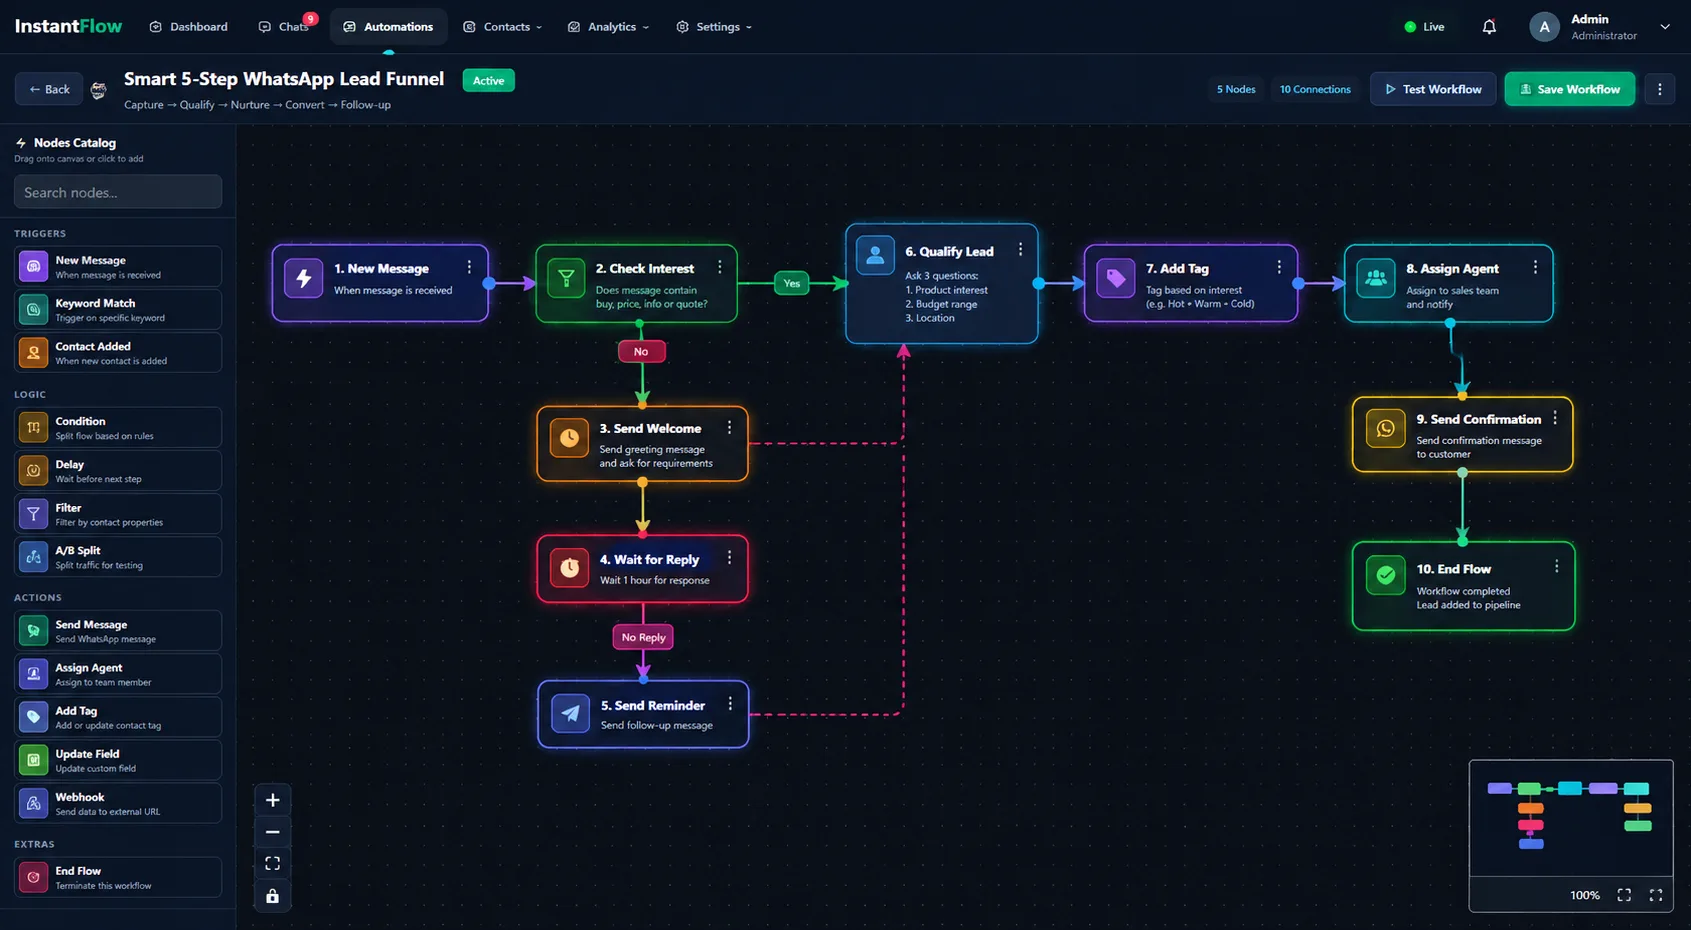Zoom in with the plus canvas control
The width and height of the screenshot is (1691, 930).
272,800
